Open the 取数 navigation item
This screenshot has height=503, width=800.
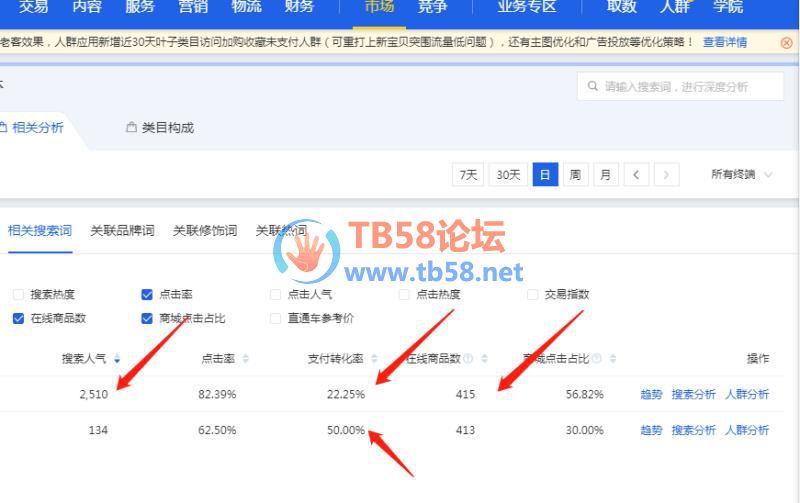621,7
